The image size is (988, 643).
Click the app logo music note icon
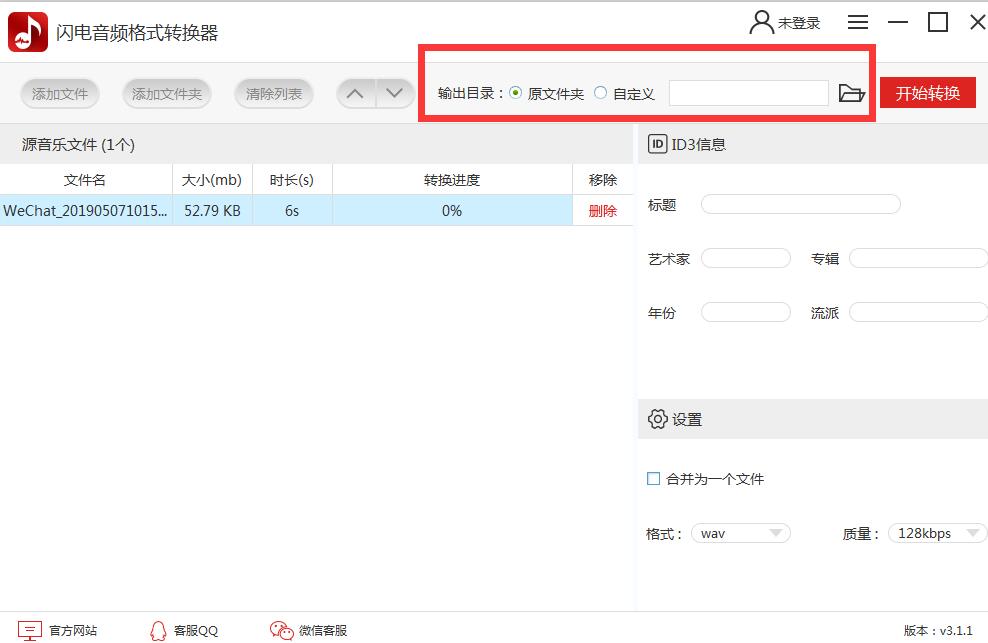point(27,31)
